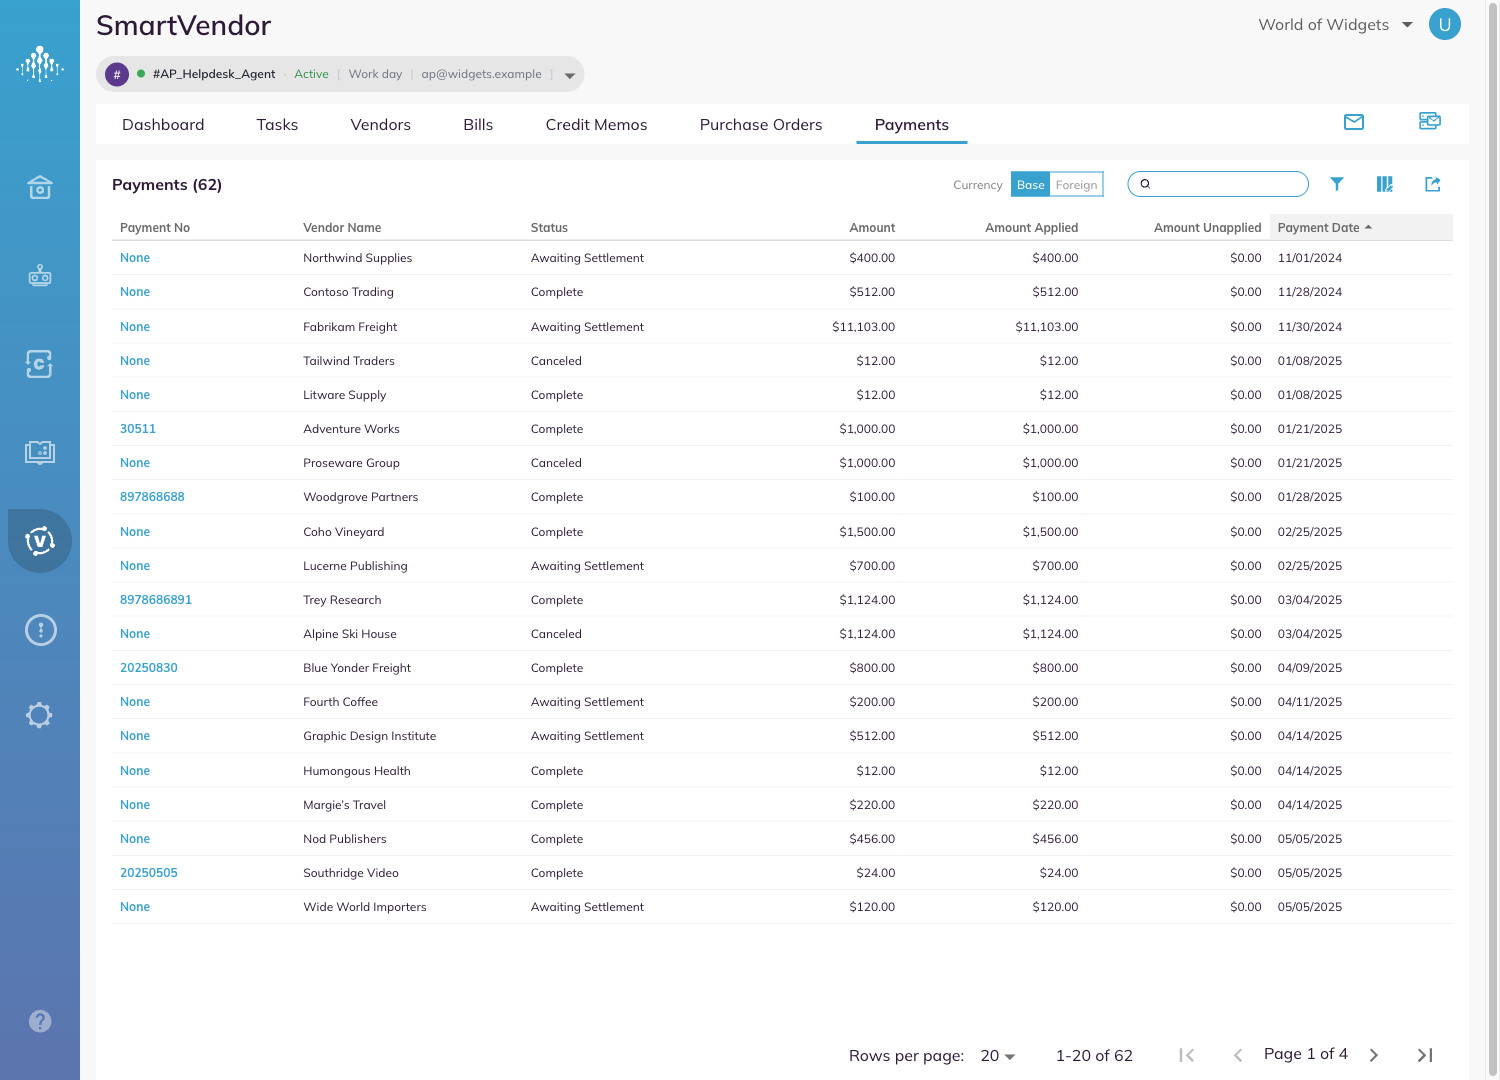Screen dimensions: 1500x1080
Task: Switch to the Tasks tab
Action: (277, 125)
